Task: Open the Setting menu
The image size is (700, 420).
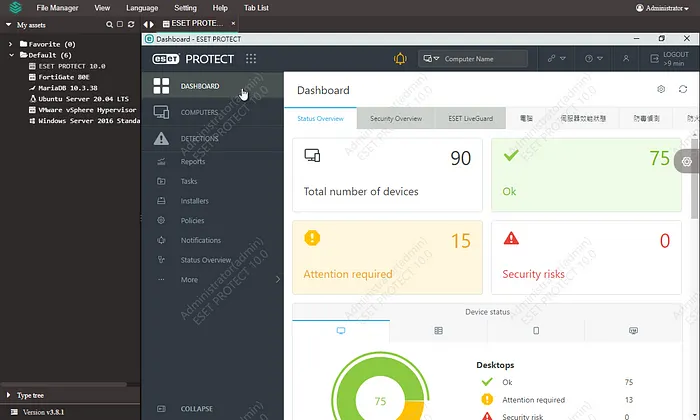Action: point(185,8)
